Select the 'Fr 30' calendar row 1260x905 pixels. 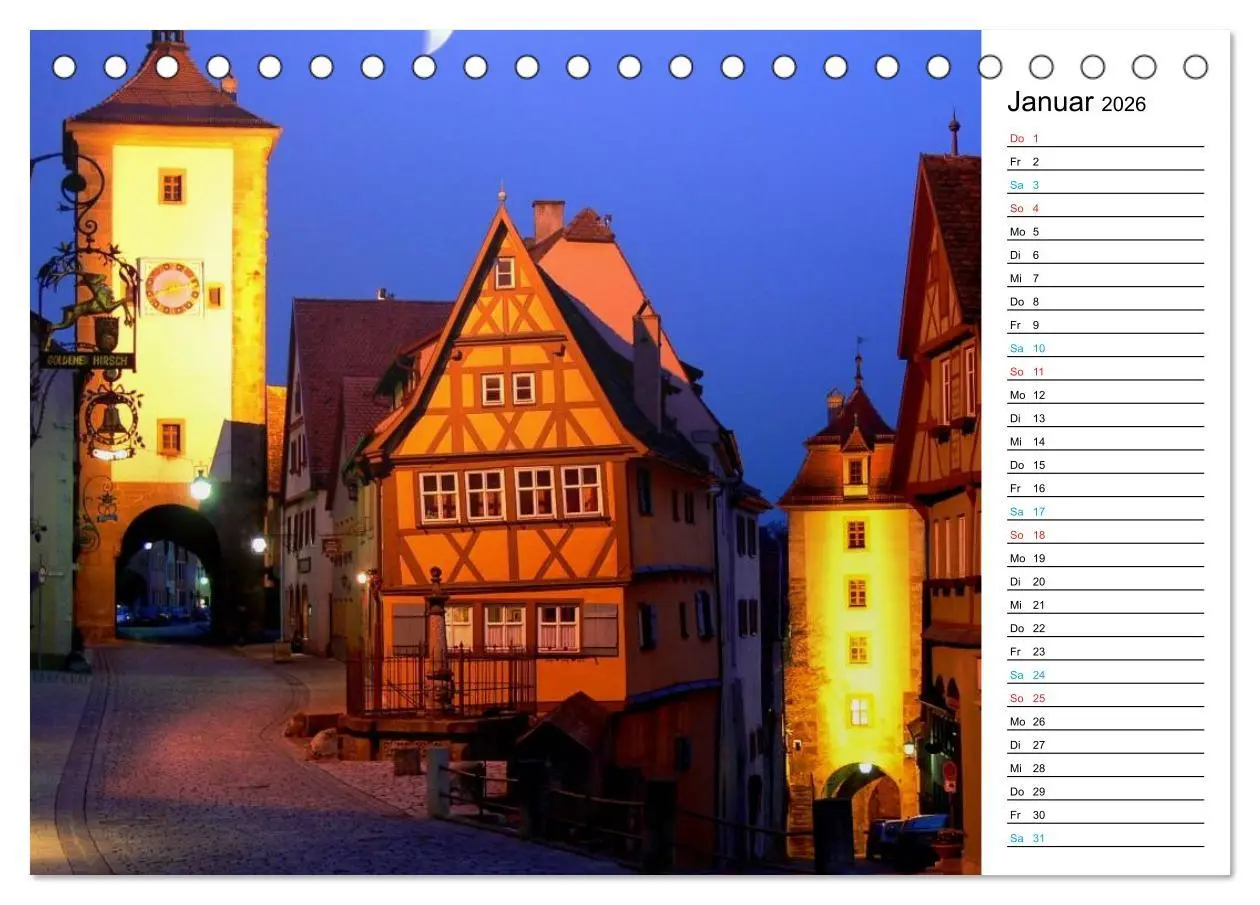pos(1105,815)
